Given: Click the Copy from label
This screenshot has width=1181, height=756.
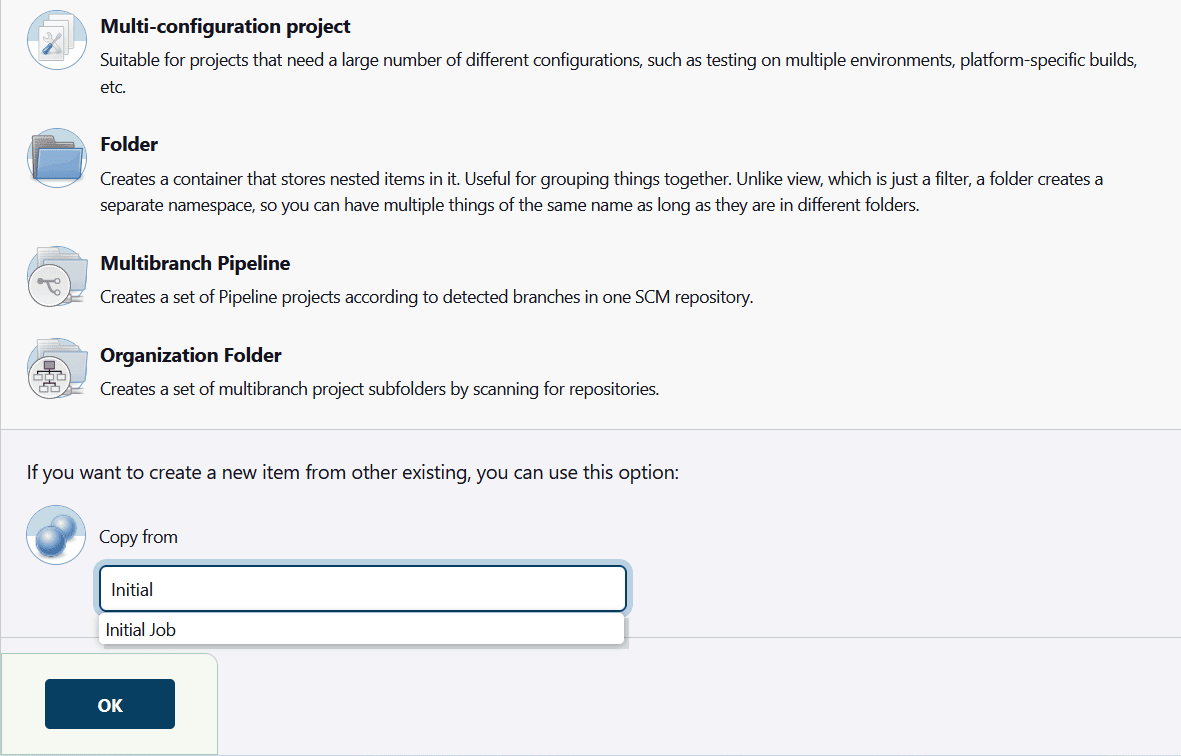Looking at the screenshot, I should (x=139, y=537).
